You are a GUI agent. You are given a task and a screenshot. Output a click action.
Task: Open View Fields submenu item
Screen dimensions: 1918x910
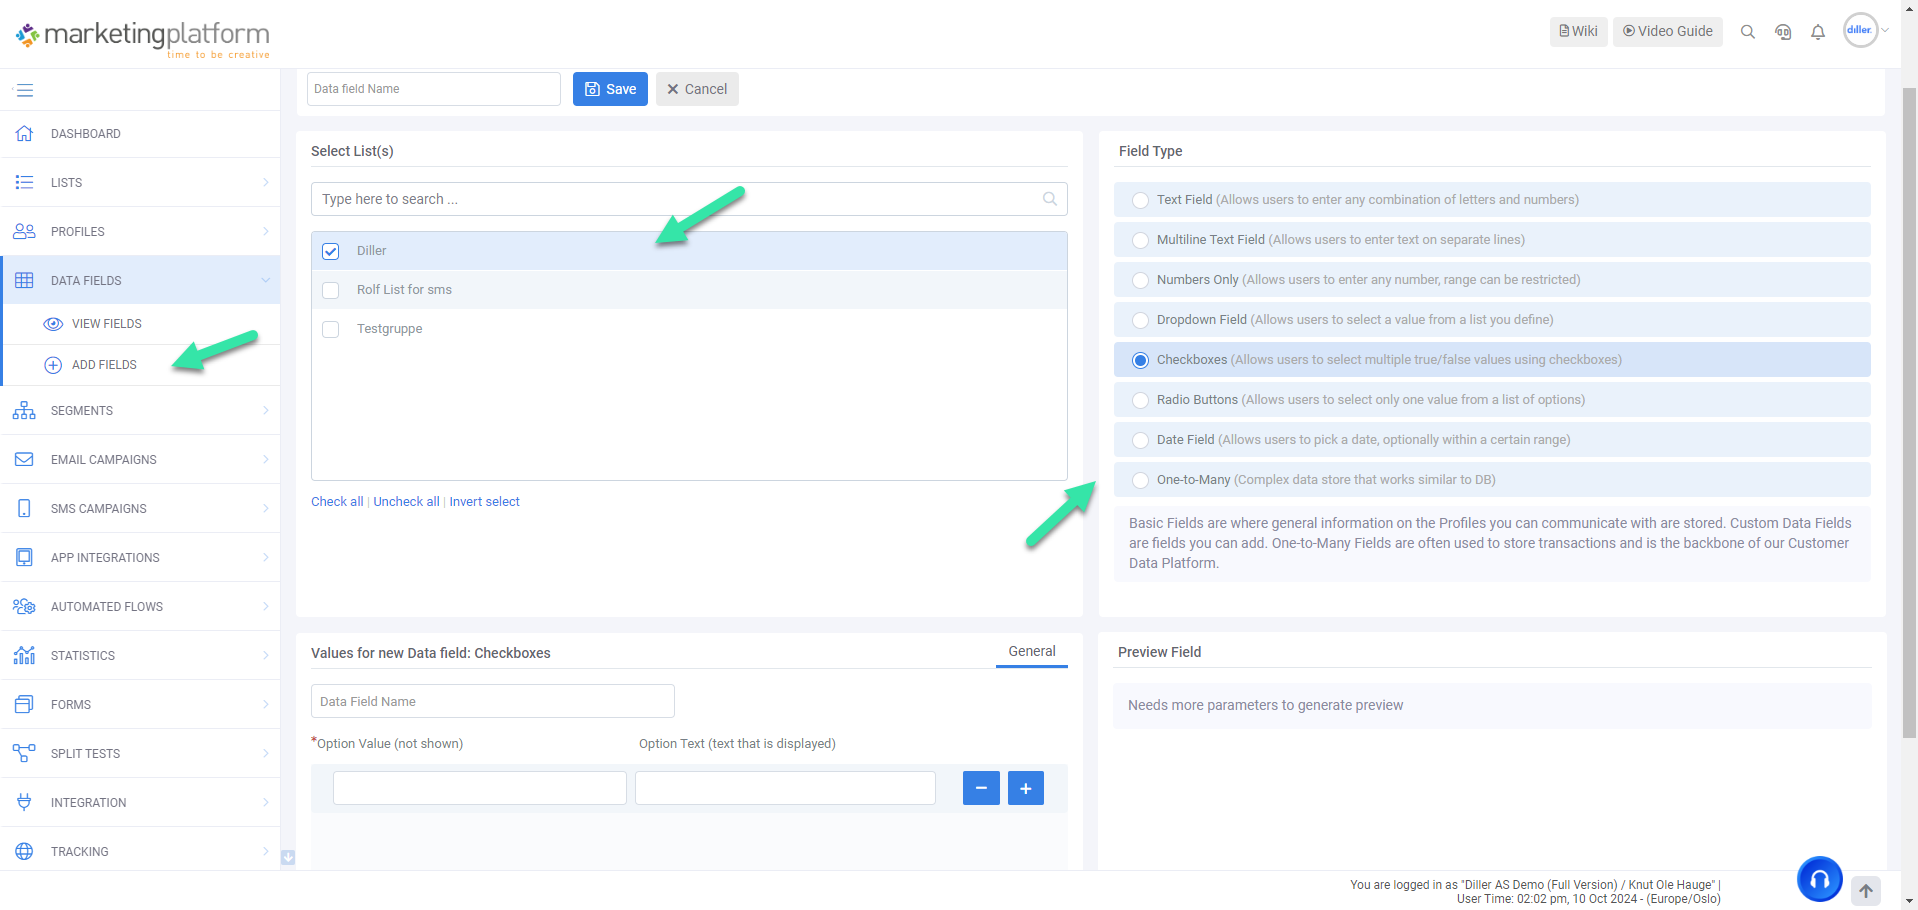106,324
